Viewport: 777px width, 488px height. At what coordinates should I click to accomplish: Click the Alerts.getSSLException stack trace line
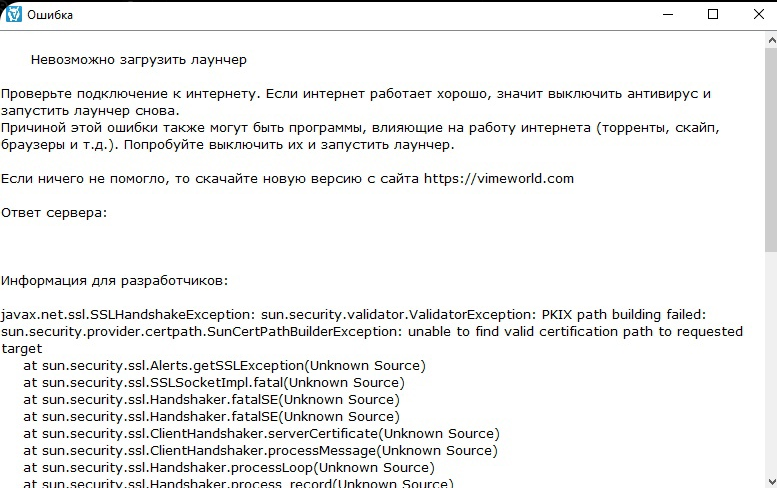[x=224, y=366]
